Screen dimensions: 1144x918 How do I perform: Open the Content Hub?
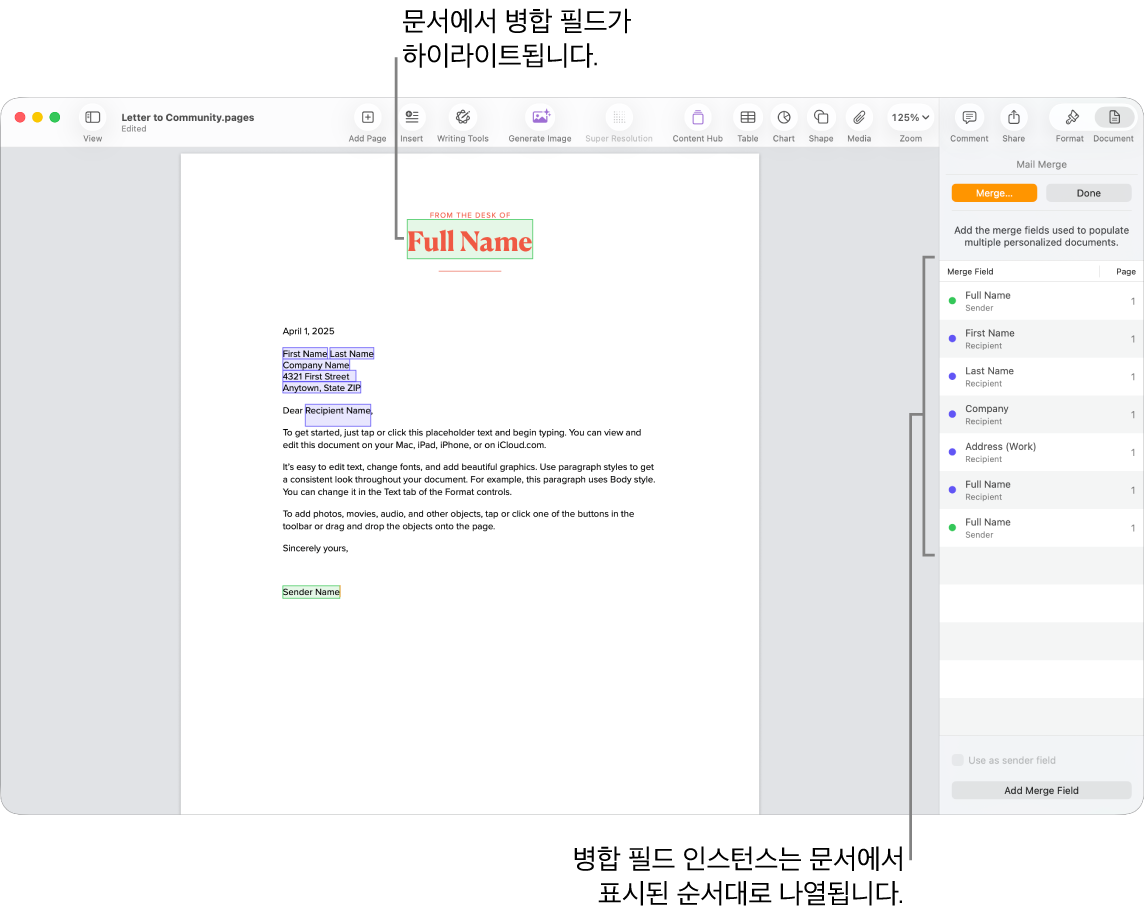point(697,117)
